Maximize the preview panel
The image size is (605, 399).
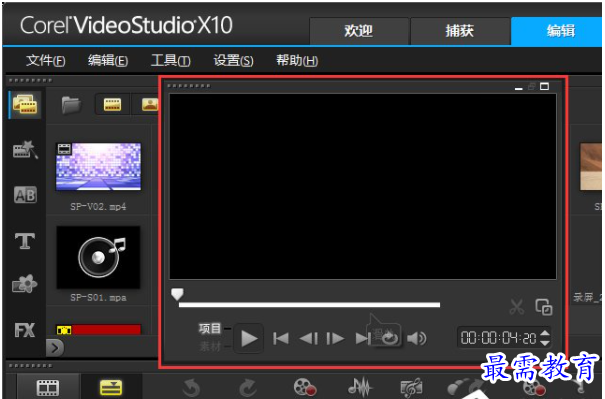pos(544,86)
